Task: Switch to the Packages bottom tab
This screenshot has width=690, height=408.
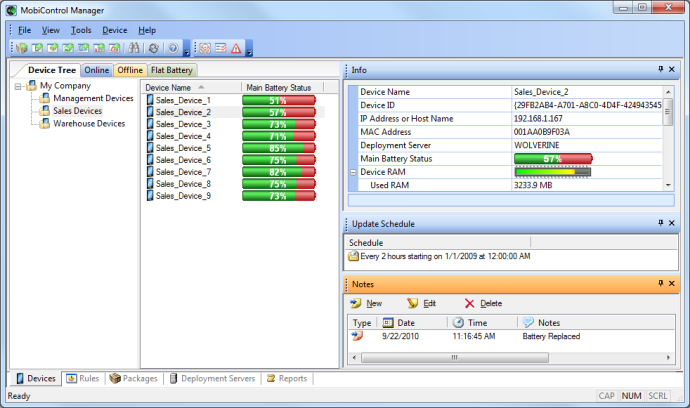Action: pos(134,378)
